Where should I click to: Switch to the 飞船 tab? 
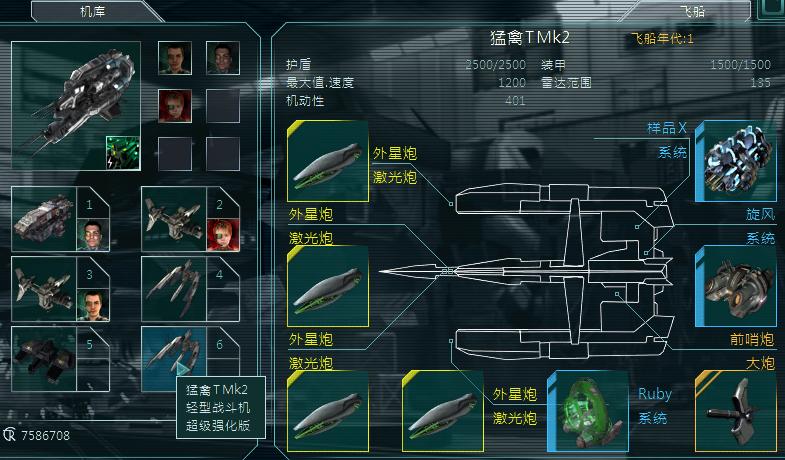pyautogui.click(x=691, y=11)
